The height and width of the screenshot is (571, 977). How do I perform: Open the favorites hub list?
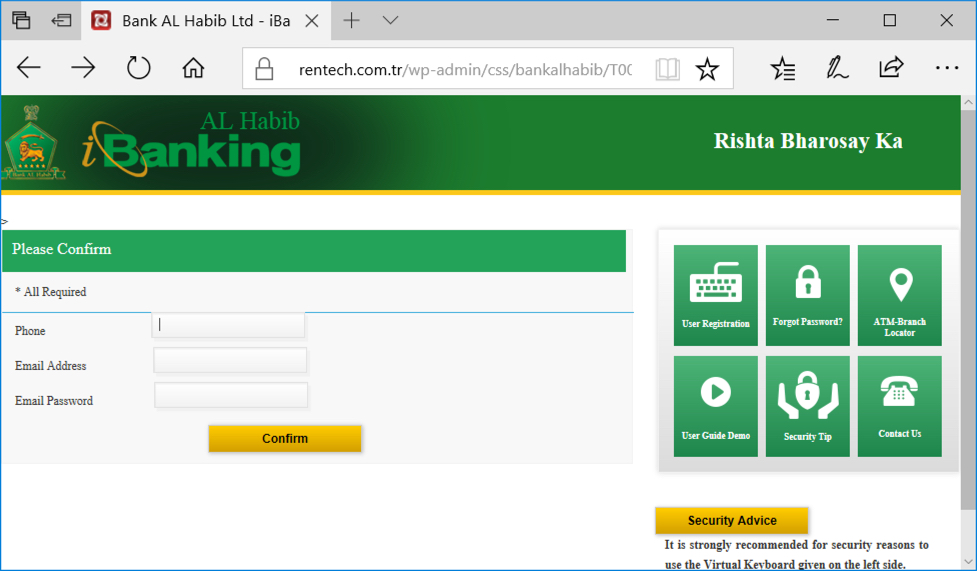(783, 68)
